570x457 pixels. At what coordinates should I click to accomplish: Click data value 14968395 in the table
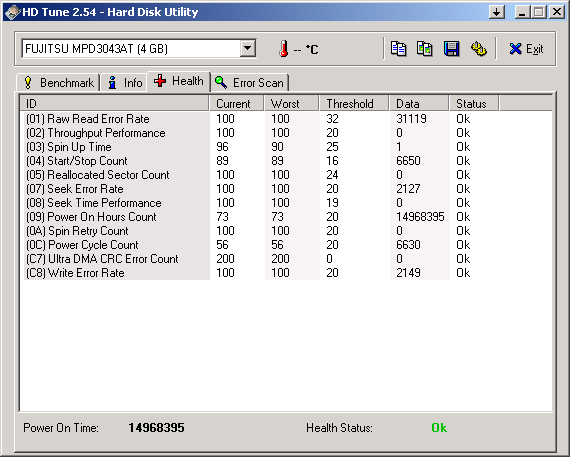pos(420,217)
